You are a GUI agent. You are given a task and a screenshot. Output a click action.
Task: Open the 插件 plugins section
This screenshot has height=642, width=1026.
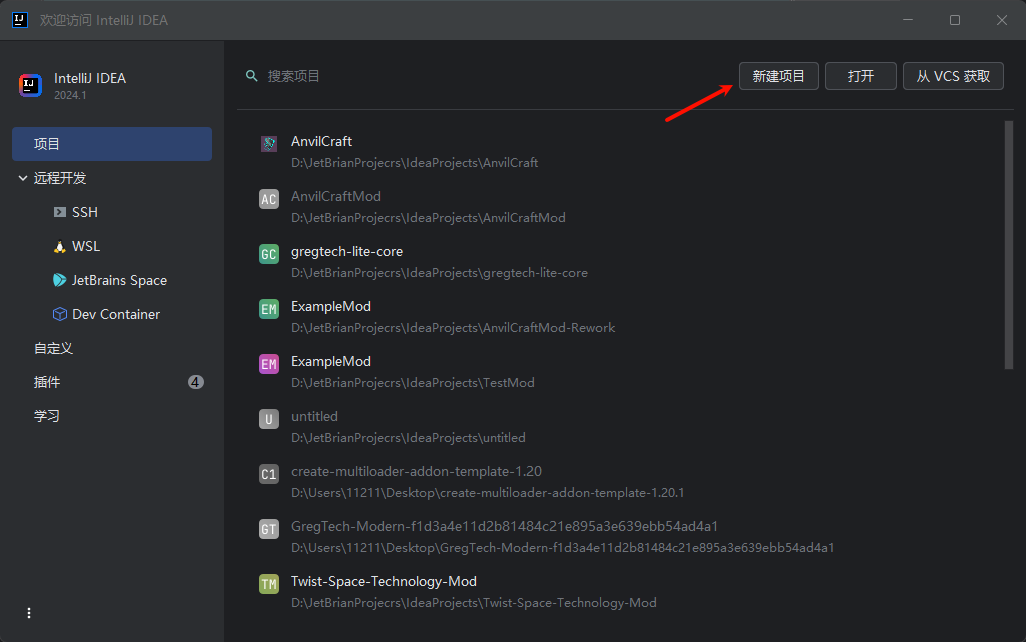coord(47,382)
